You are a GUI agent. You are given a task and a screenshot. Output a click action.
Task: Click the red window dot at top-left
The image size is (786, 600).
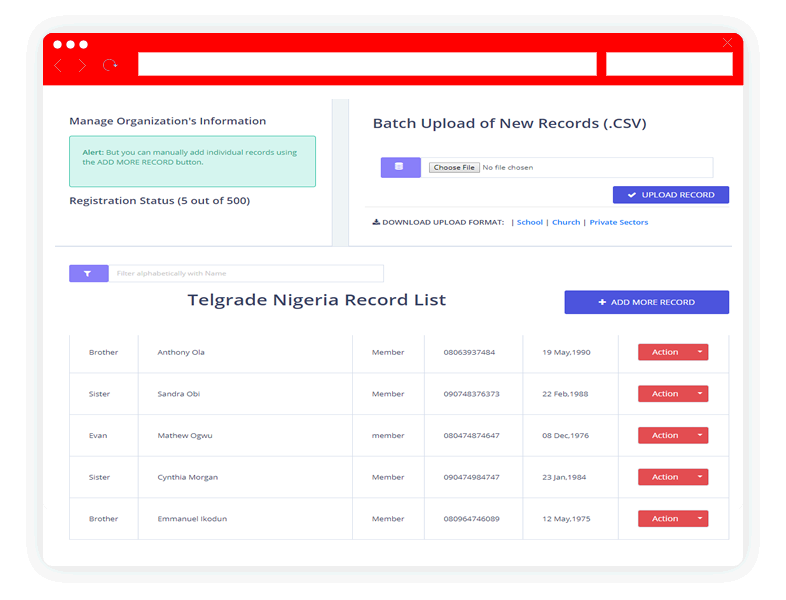pos(58,44)
